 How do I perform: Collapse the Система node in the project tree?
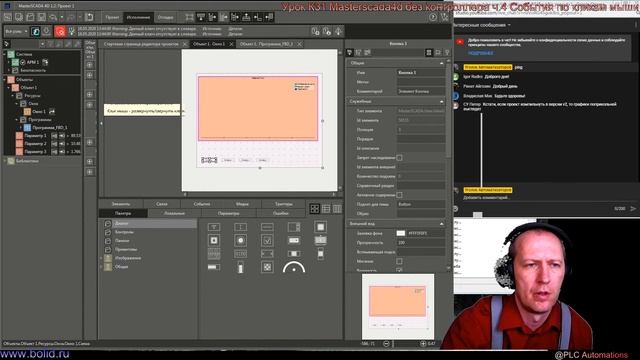pos(4,54)
